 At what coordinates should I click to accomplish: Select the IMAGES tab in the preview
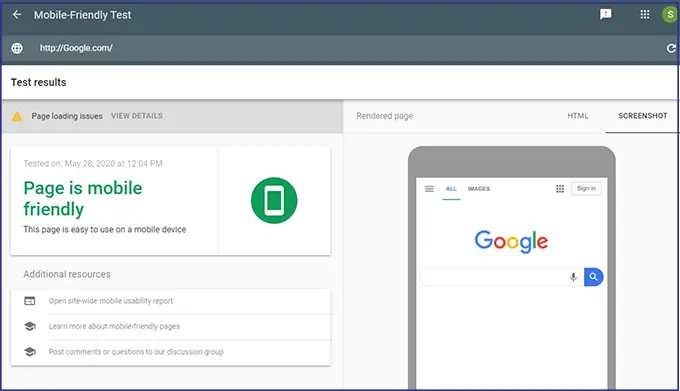click(479, 189)
